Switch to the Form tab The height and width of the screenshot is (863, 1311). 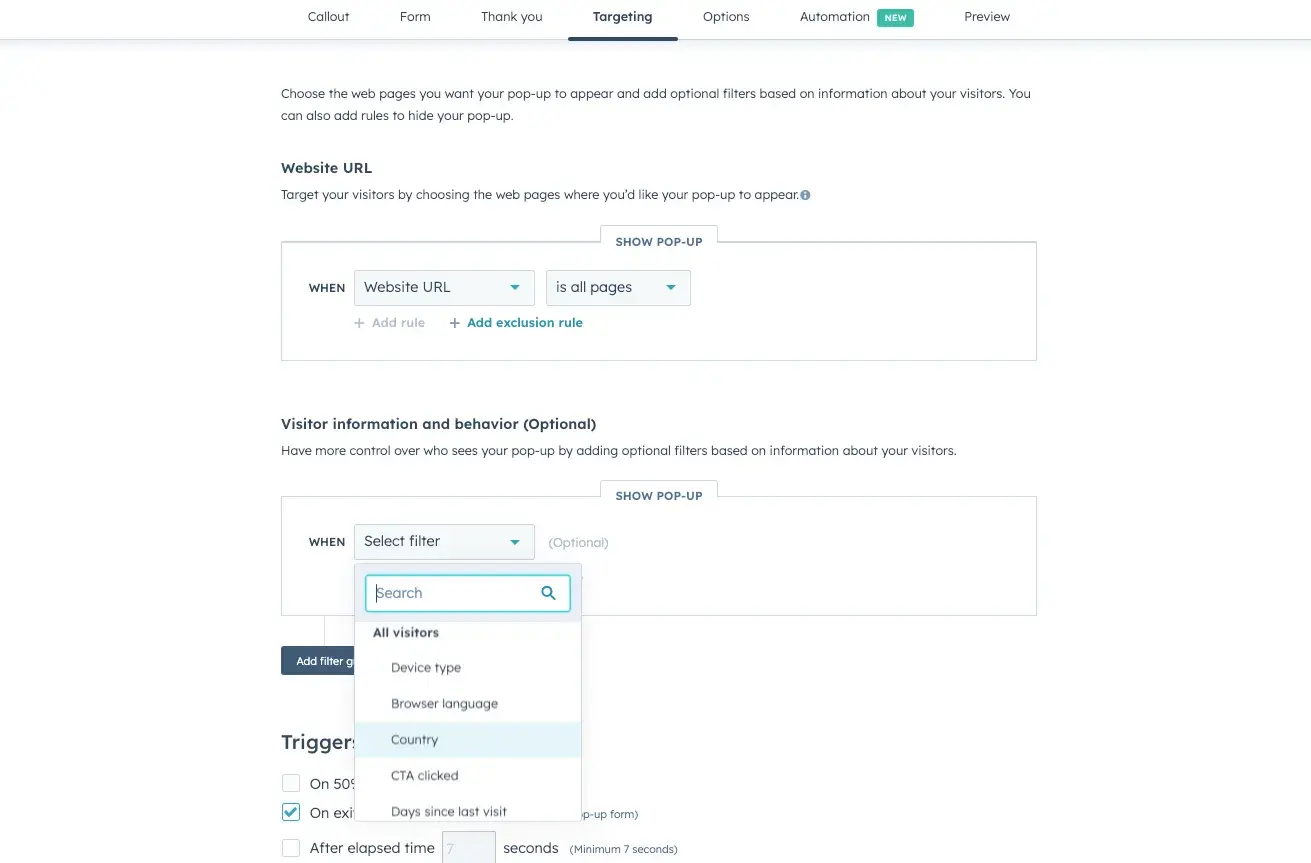click(x=415, y=17)
